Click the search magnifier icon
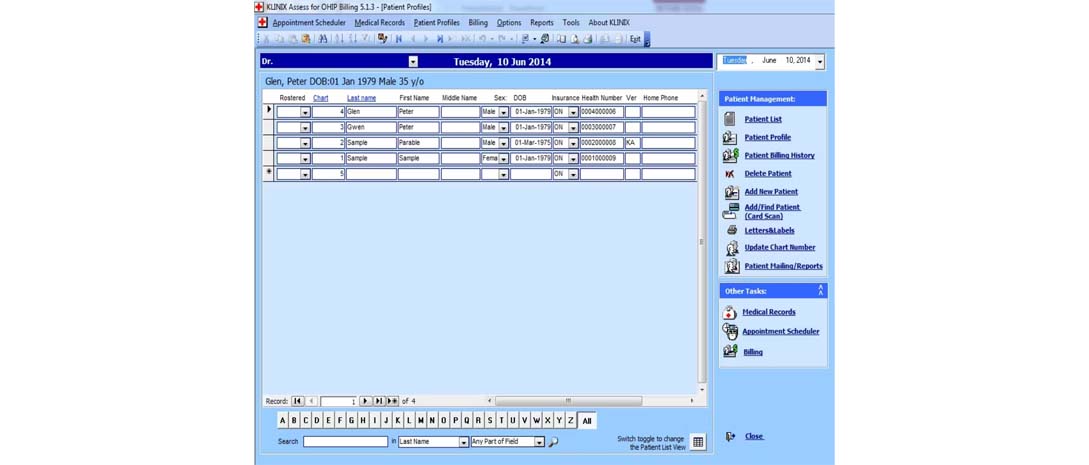Viewport: 1089px width, 465px height. [x=553, y=442]
